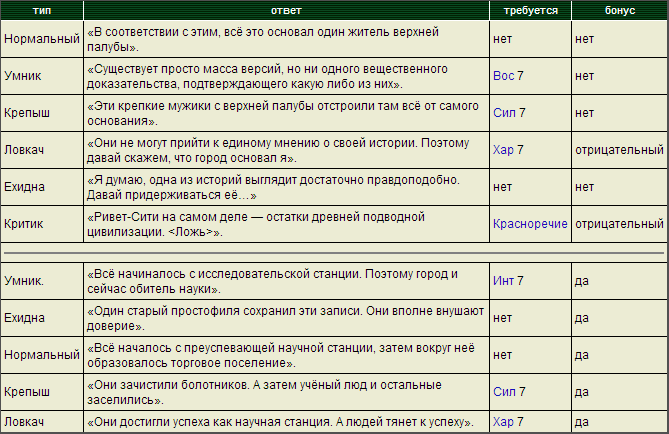
Task: Select 'отрицательный' bonus in Критик row
Action: click(619, 224)
